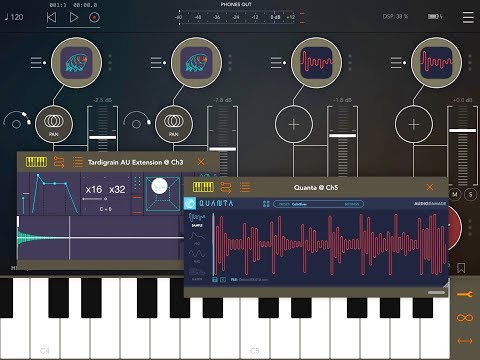The width and height of the screenshot is (480, 360).
Task: Adjust the first channel's pan knob
Action: 17,121
